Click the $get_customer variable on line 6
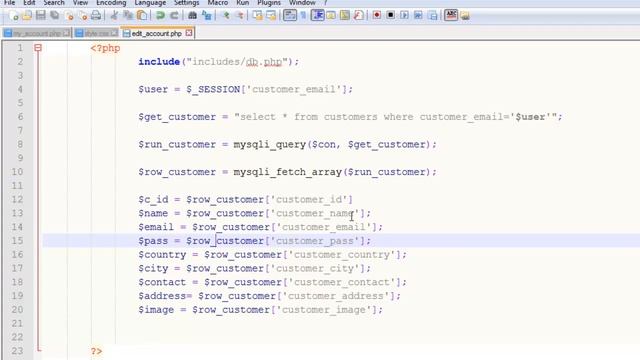 tap(177, 117)
